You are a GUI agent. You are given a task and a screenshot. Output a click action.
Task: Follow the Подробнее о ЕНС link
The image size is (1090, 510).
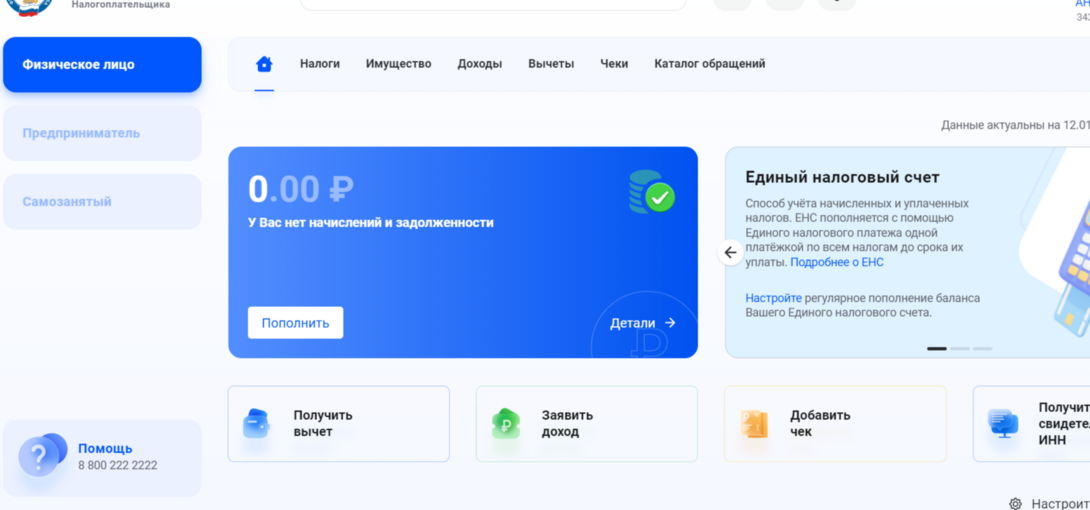point(837,262)
